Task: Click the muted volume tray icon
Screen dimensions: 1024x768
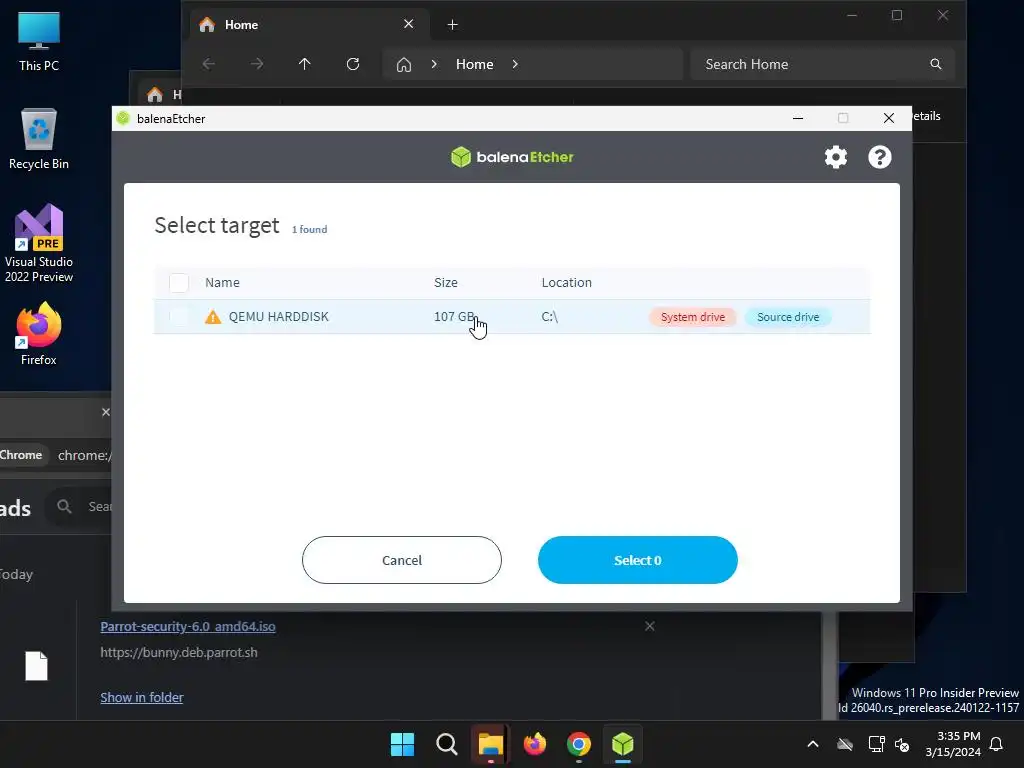Action: click(x=902, y=744)
